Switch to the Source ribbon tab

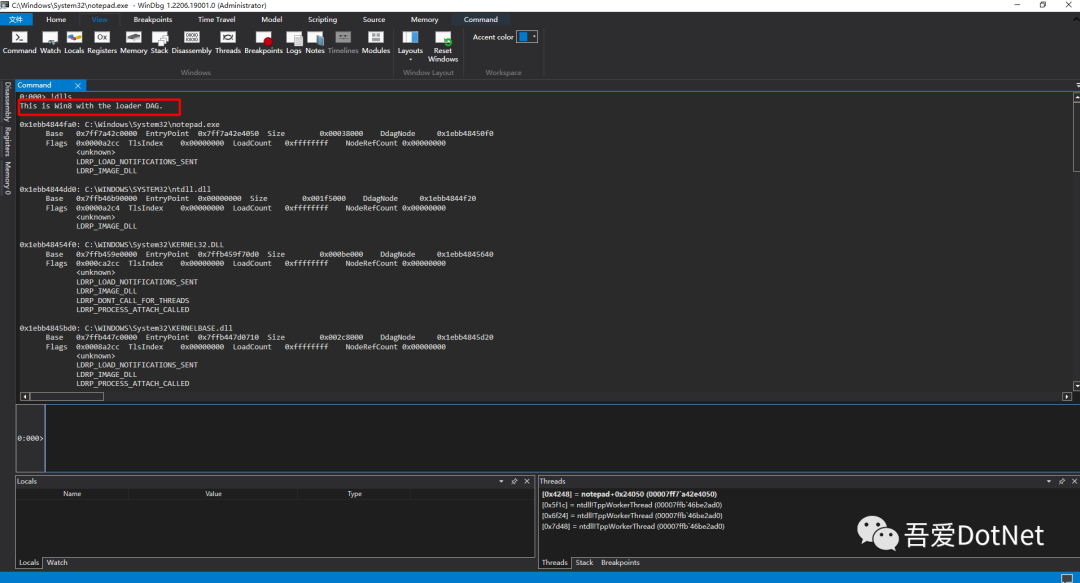[374, 19]
